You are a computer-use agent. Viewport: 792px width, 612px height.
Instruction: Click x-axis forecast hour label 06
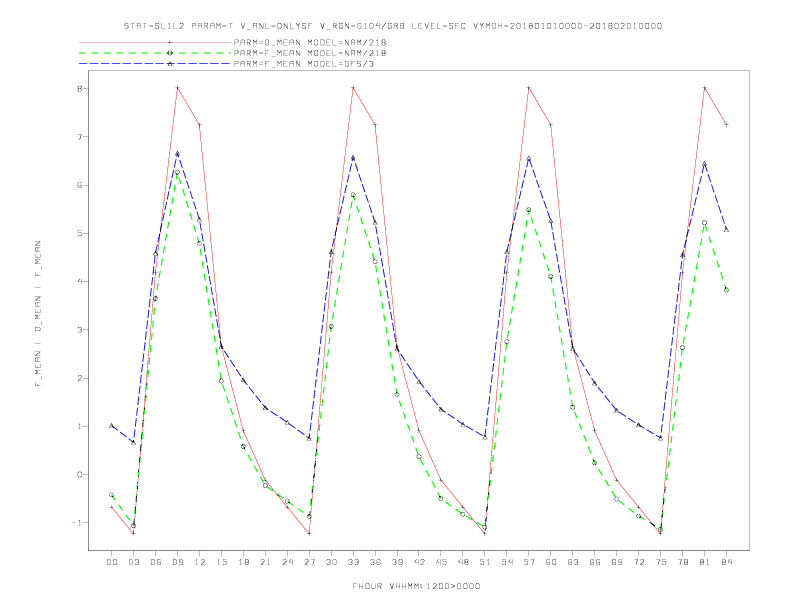point(156,562)
